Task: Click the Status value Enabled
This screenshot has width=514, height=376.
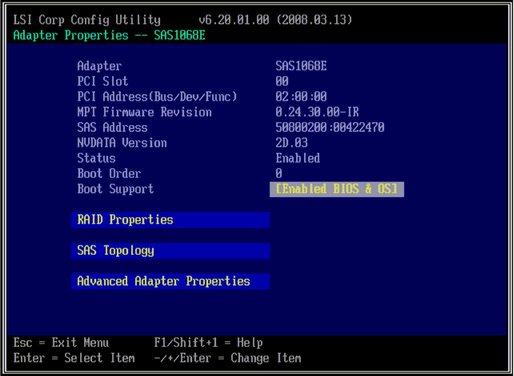Action: click(298, 158)
